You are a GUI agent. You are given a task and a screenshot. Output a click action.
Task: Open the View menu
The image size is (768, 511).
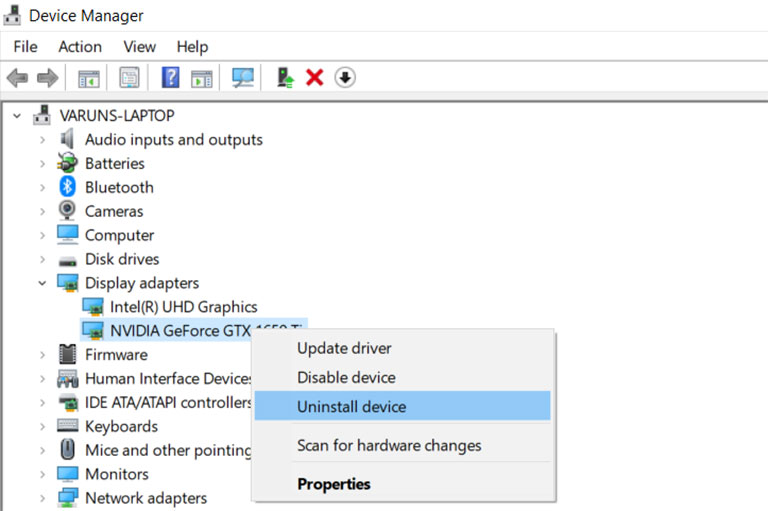140,47
